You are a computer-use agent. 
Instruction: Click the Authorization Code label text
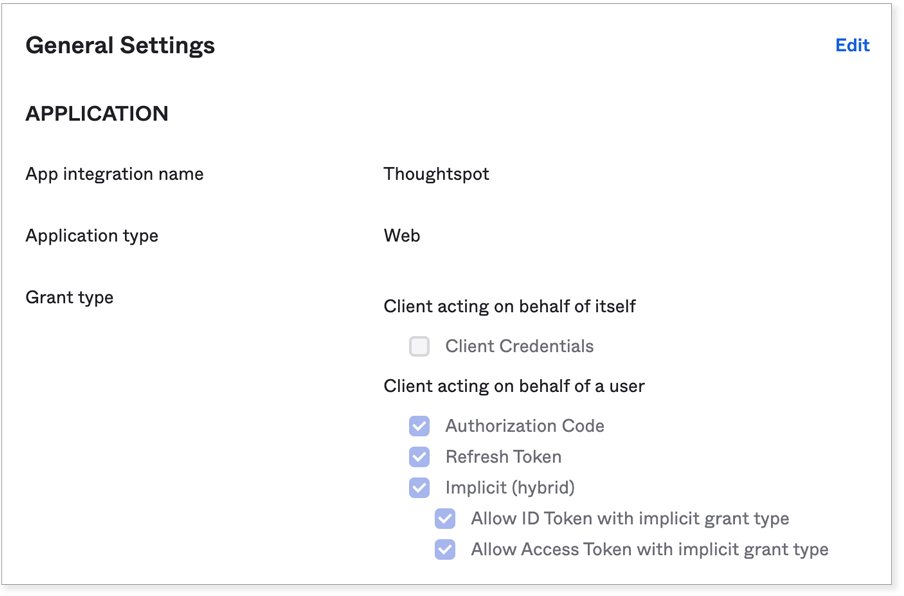(x=524, y=425)
